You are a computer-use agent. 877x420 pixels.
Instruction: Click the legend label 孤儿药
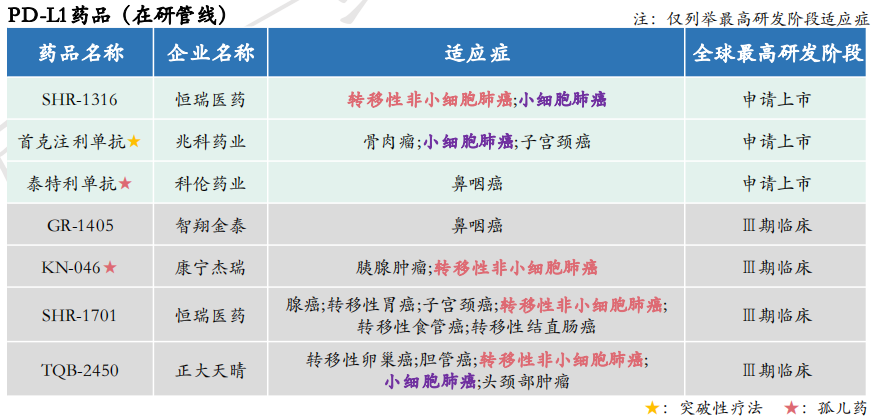[x=843, y=408]
